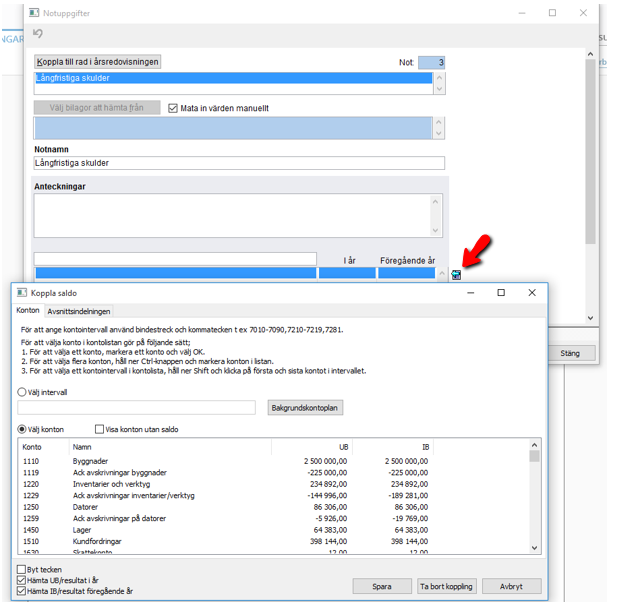Click the Not number field
The width and height of the screenshot is (618, 609).
point(431,62)
